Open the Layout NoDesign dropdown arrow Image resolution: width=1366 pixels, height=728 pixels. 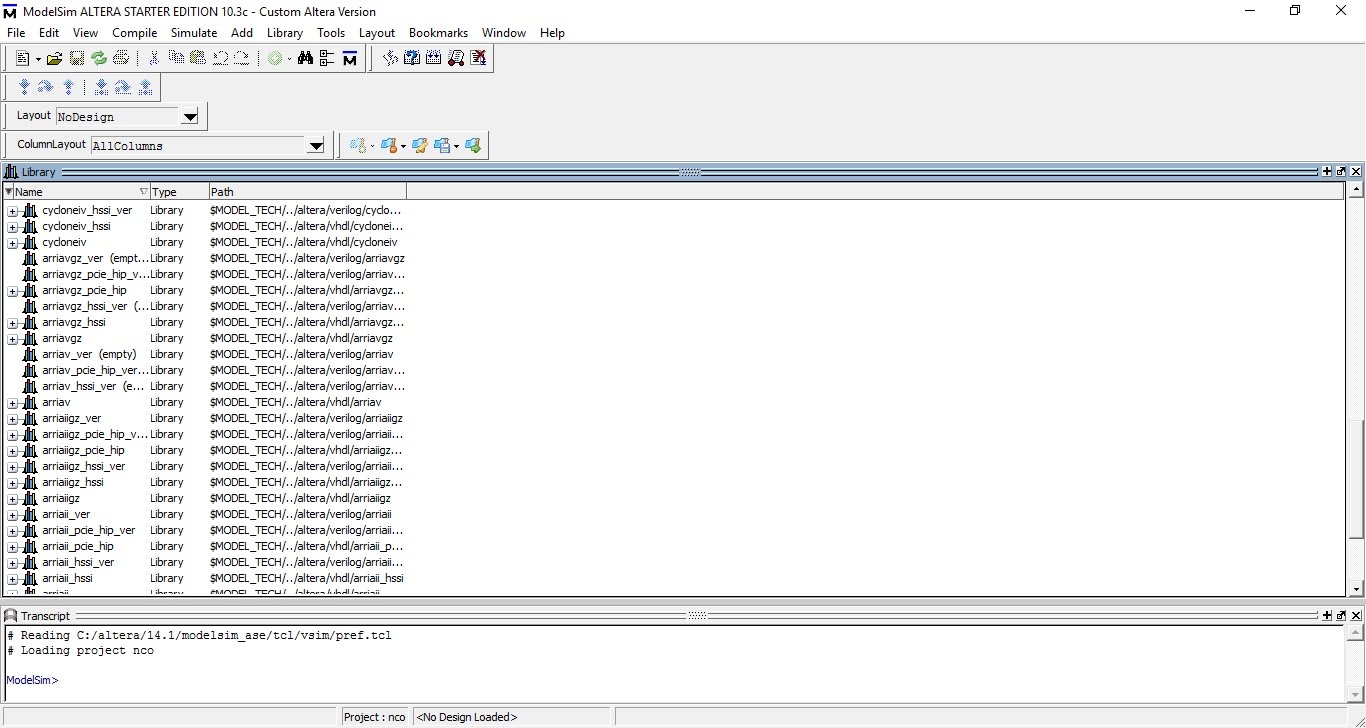(x=190, y=117)
